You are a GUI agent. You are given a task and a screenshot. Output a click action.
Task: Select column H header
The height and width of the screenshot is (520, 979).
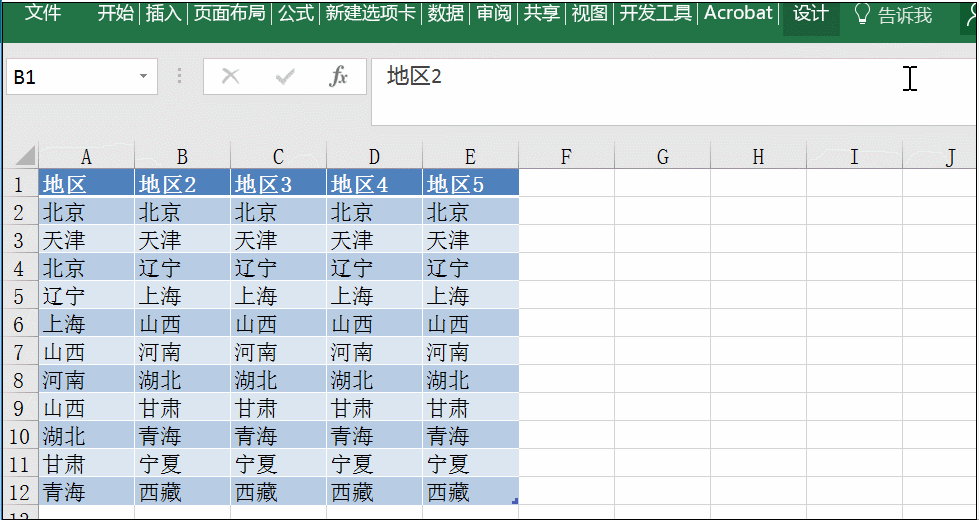758,156
